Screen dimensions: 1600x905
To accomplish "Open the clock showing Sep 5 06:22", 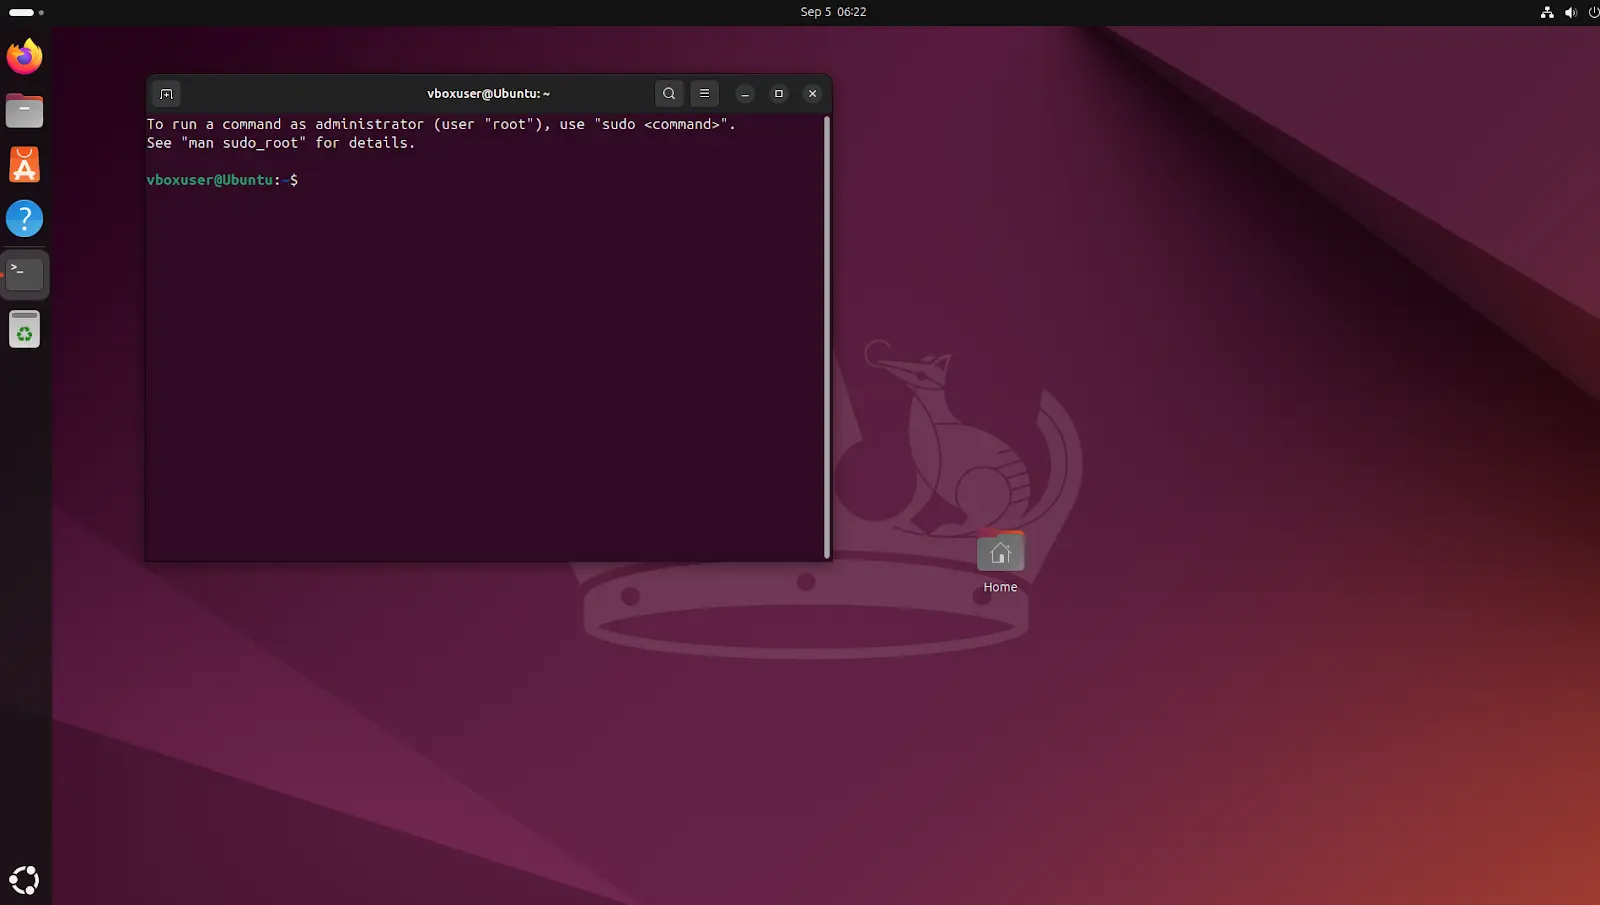I will click(833, 12).
